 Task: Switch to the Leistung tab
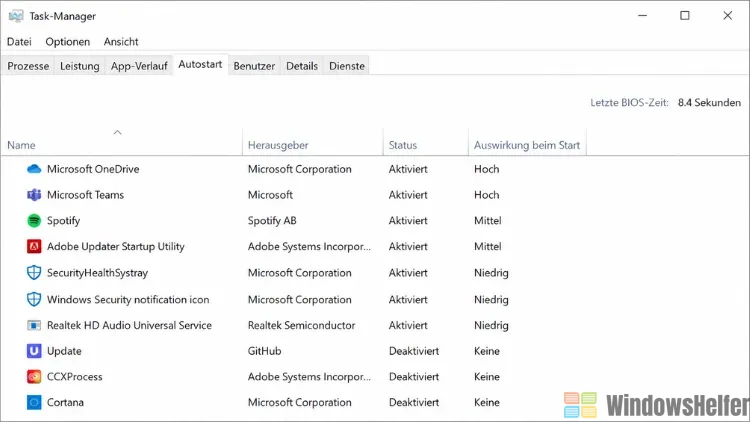79,66
